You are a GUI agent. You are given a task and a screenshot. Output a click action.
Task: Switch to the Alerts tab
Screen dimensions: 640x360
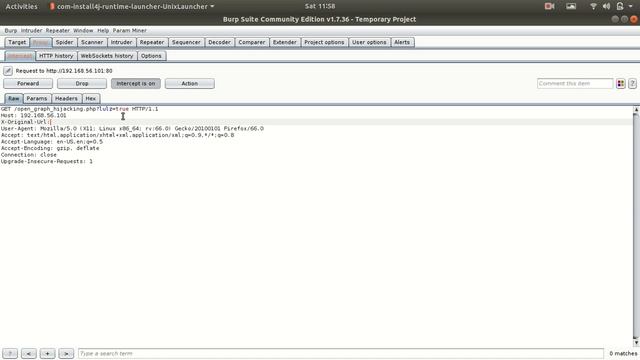402,42
